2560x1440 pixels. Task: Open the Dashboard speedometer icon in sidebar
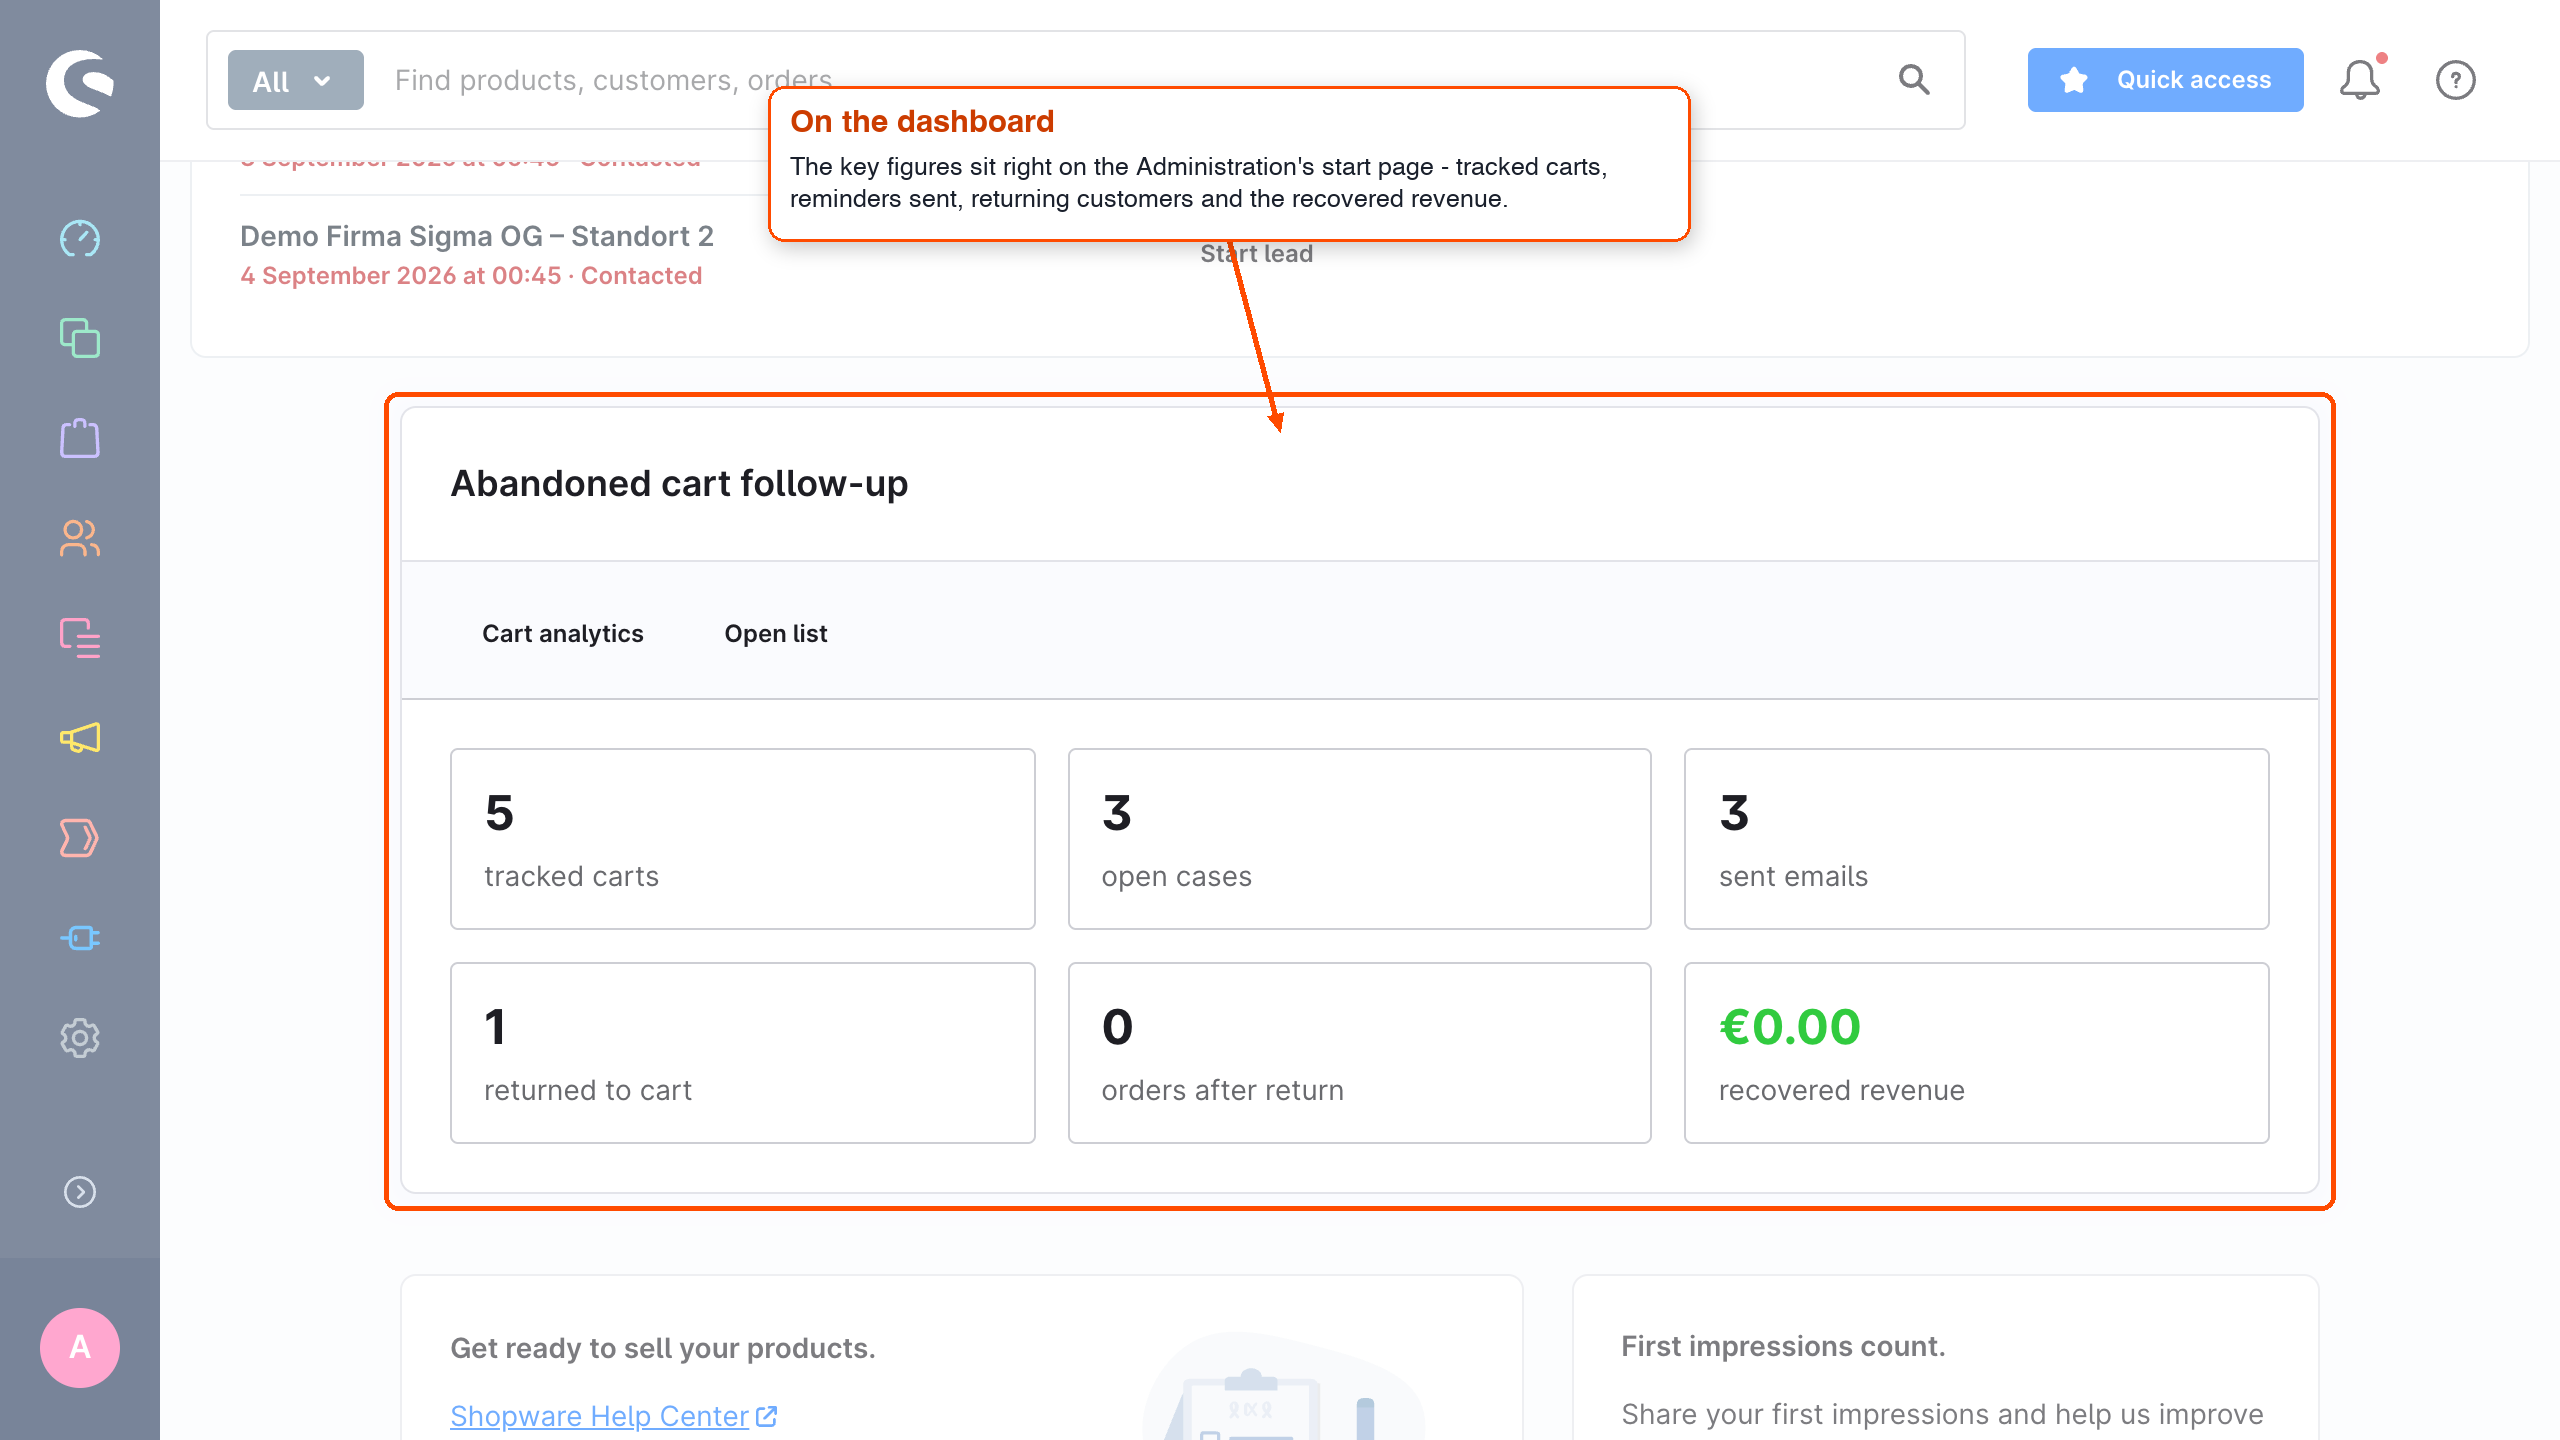pyautogui.click(x=80, y=239)
